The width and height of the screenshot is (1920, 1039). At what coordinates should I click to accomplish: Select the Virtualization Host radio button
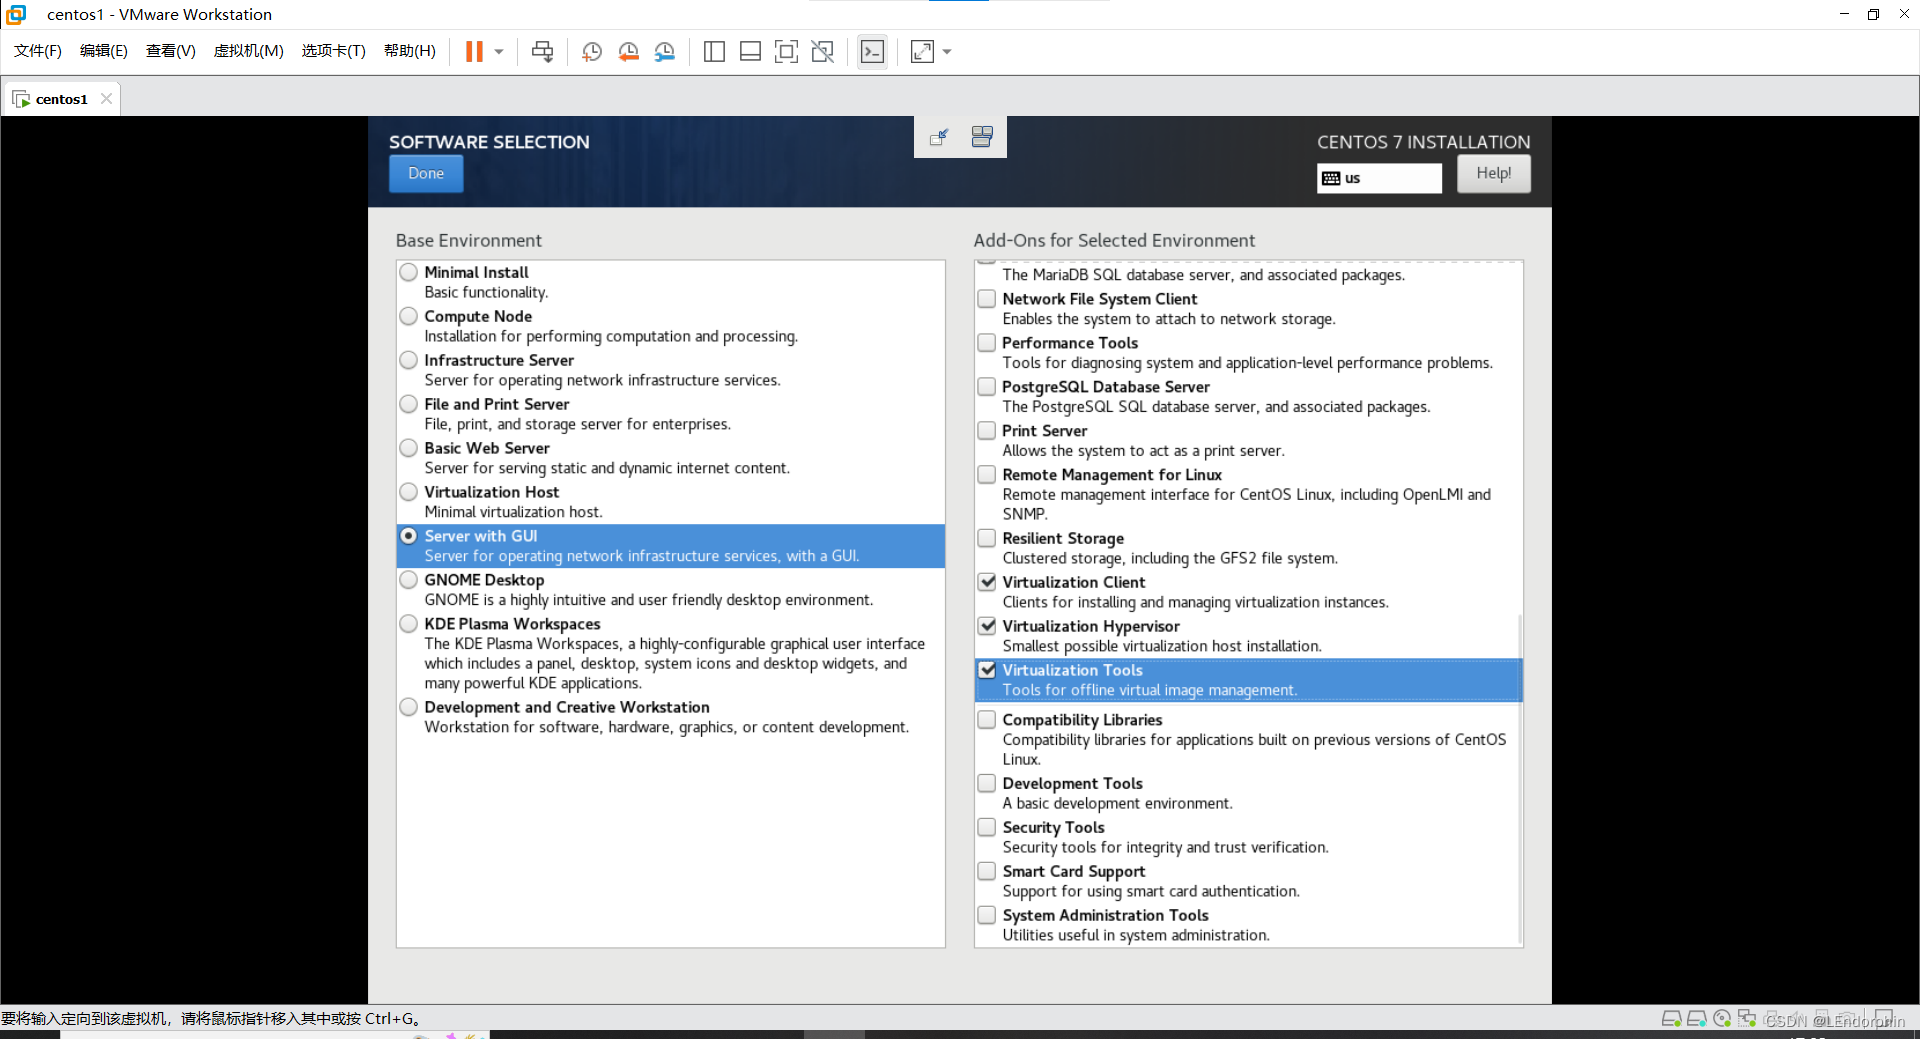(408, 492)
